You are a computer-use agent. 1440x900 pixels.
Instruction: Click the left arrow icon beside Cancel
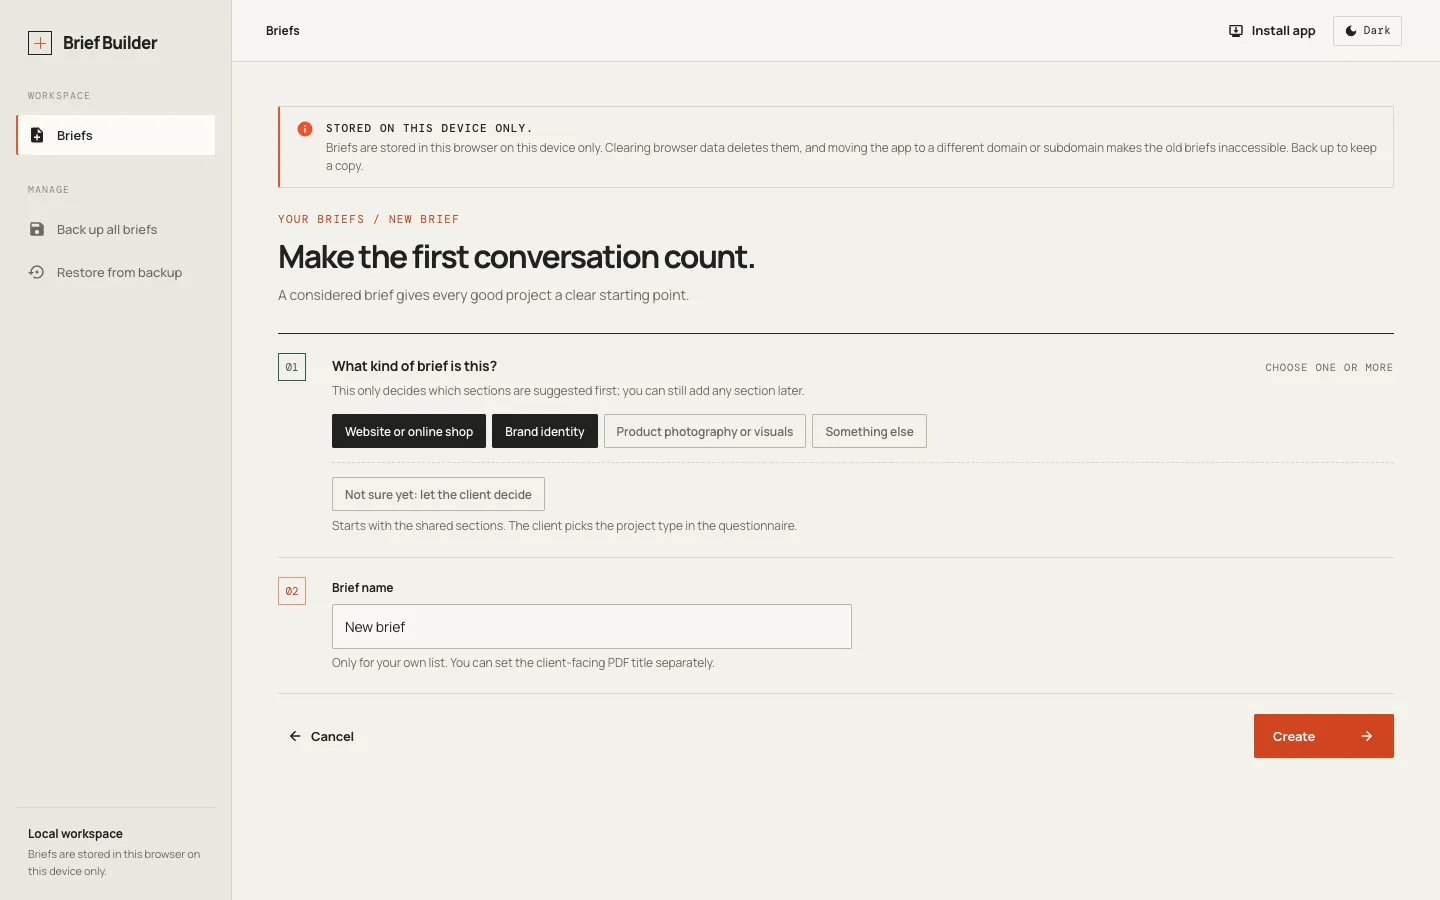[295, 736]
